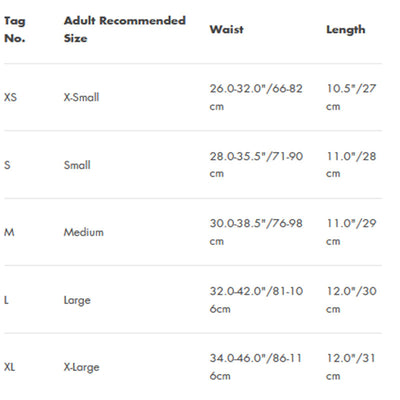Select the Medium size label
The image size is (400, 400).
[x=84, y=232]
